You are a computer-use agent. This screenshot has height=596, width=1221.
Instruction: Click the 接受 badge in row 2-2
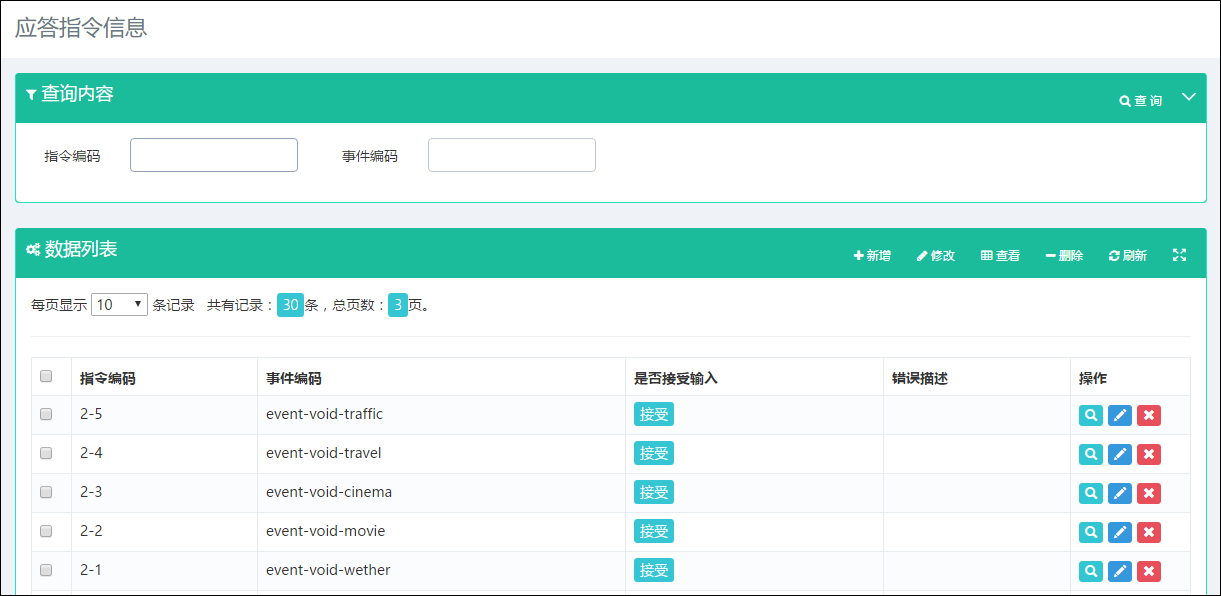[654, 531]
